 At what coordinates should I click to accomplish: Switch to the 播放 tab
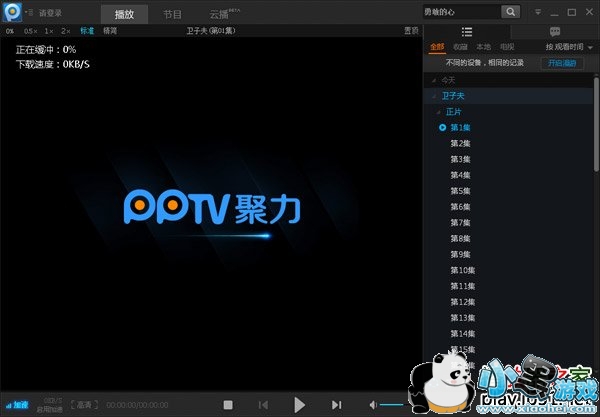(x=124, y=15)
